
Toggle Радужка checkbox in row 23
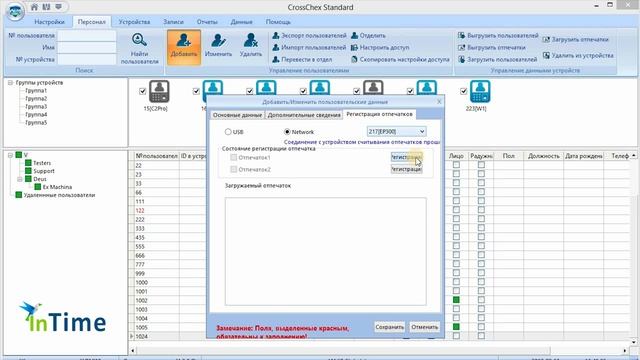481,174
